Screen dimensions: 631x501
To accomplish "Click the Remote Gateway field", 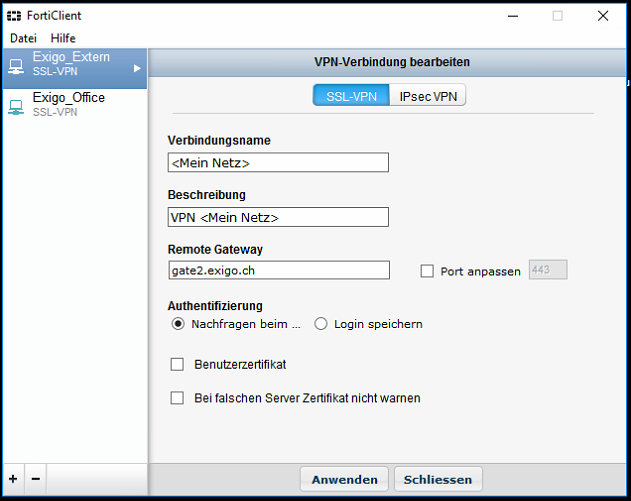I will [x=279, y=270].
